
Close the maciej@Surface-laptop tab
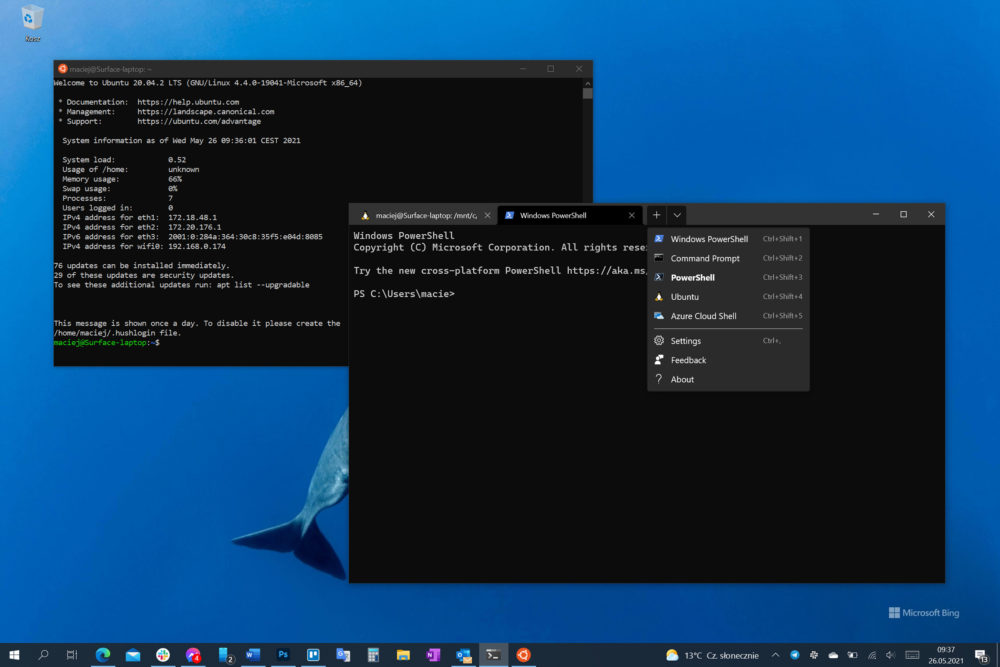pos(487,216)
